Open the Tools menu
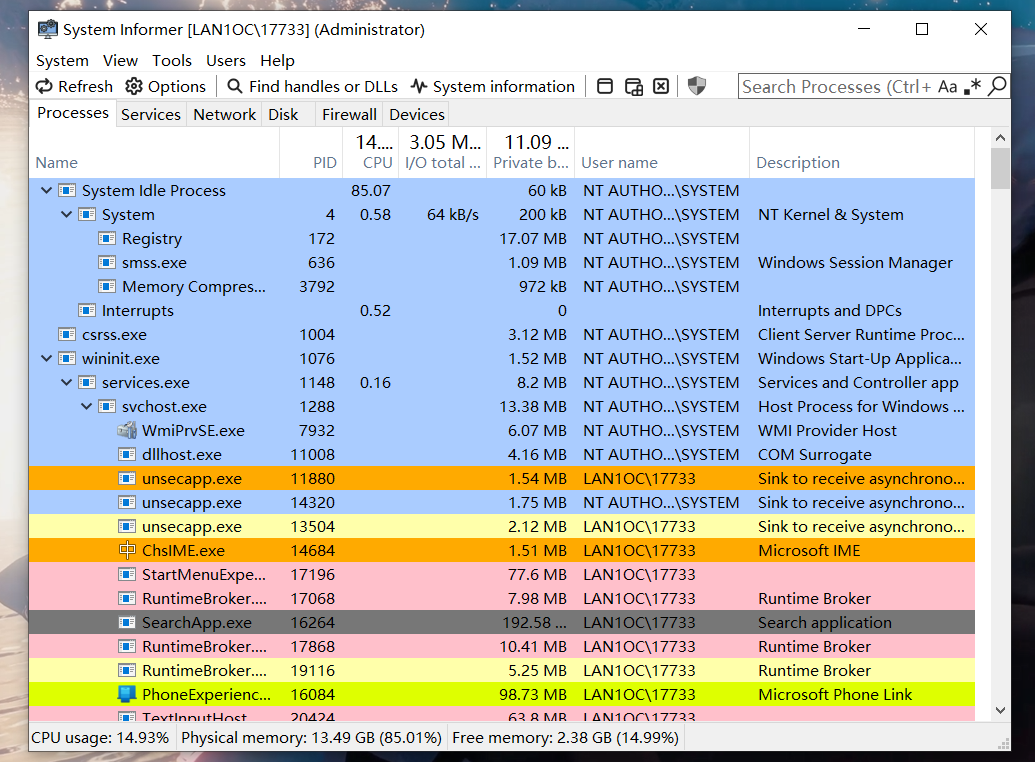The width and height of the screenshot is (1035, 762). click(172, 61)
